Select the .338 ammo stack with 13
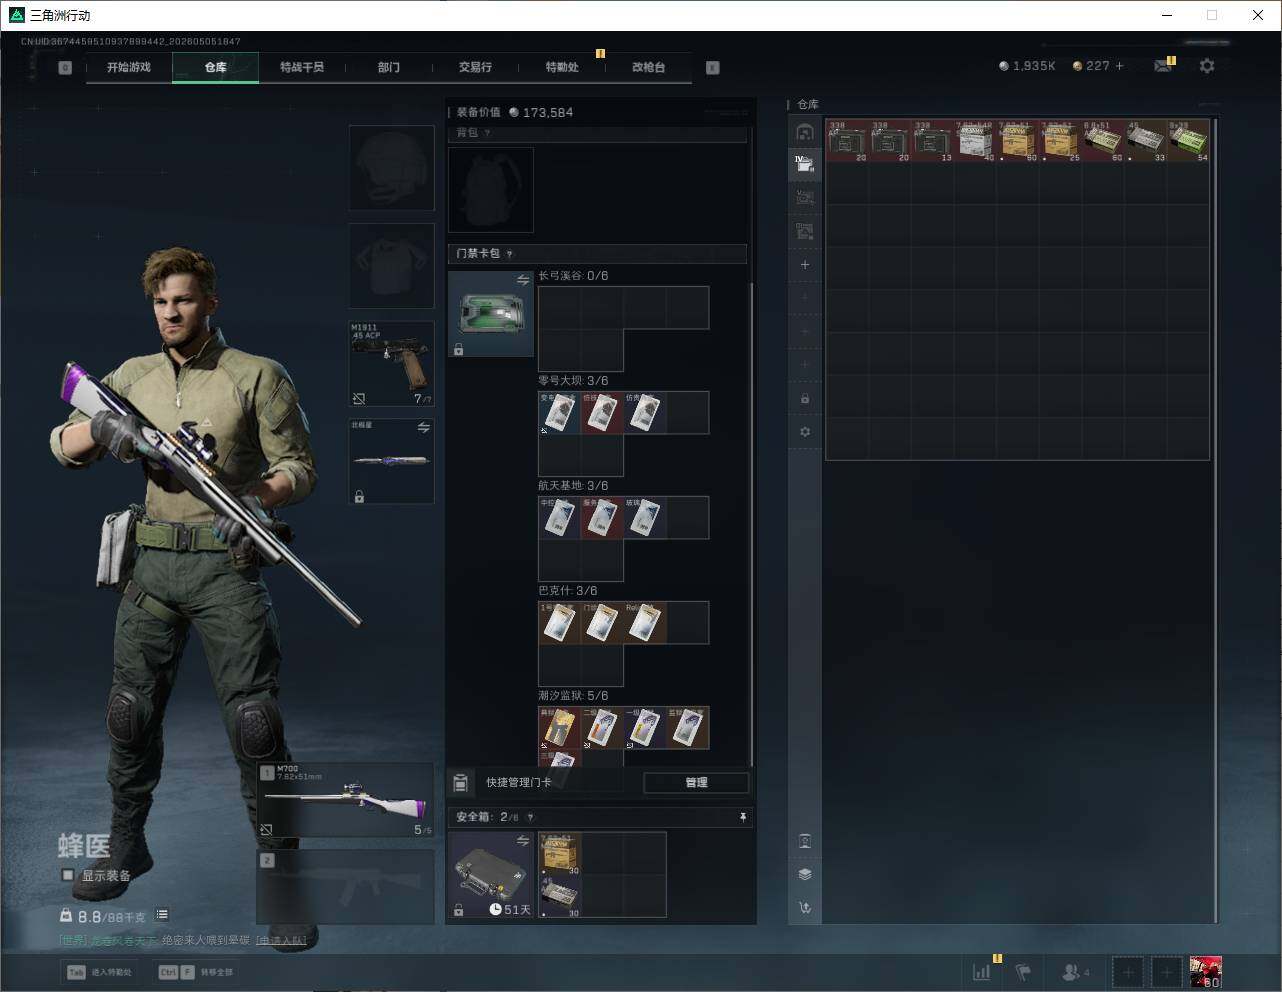The image size is (1282, 992). click(x=933, y=141)
